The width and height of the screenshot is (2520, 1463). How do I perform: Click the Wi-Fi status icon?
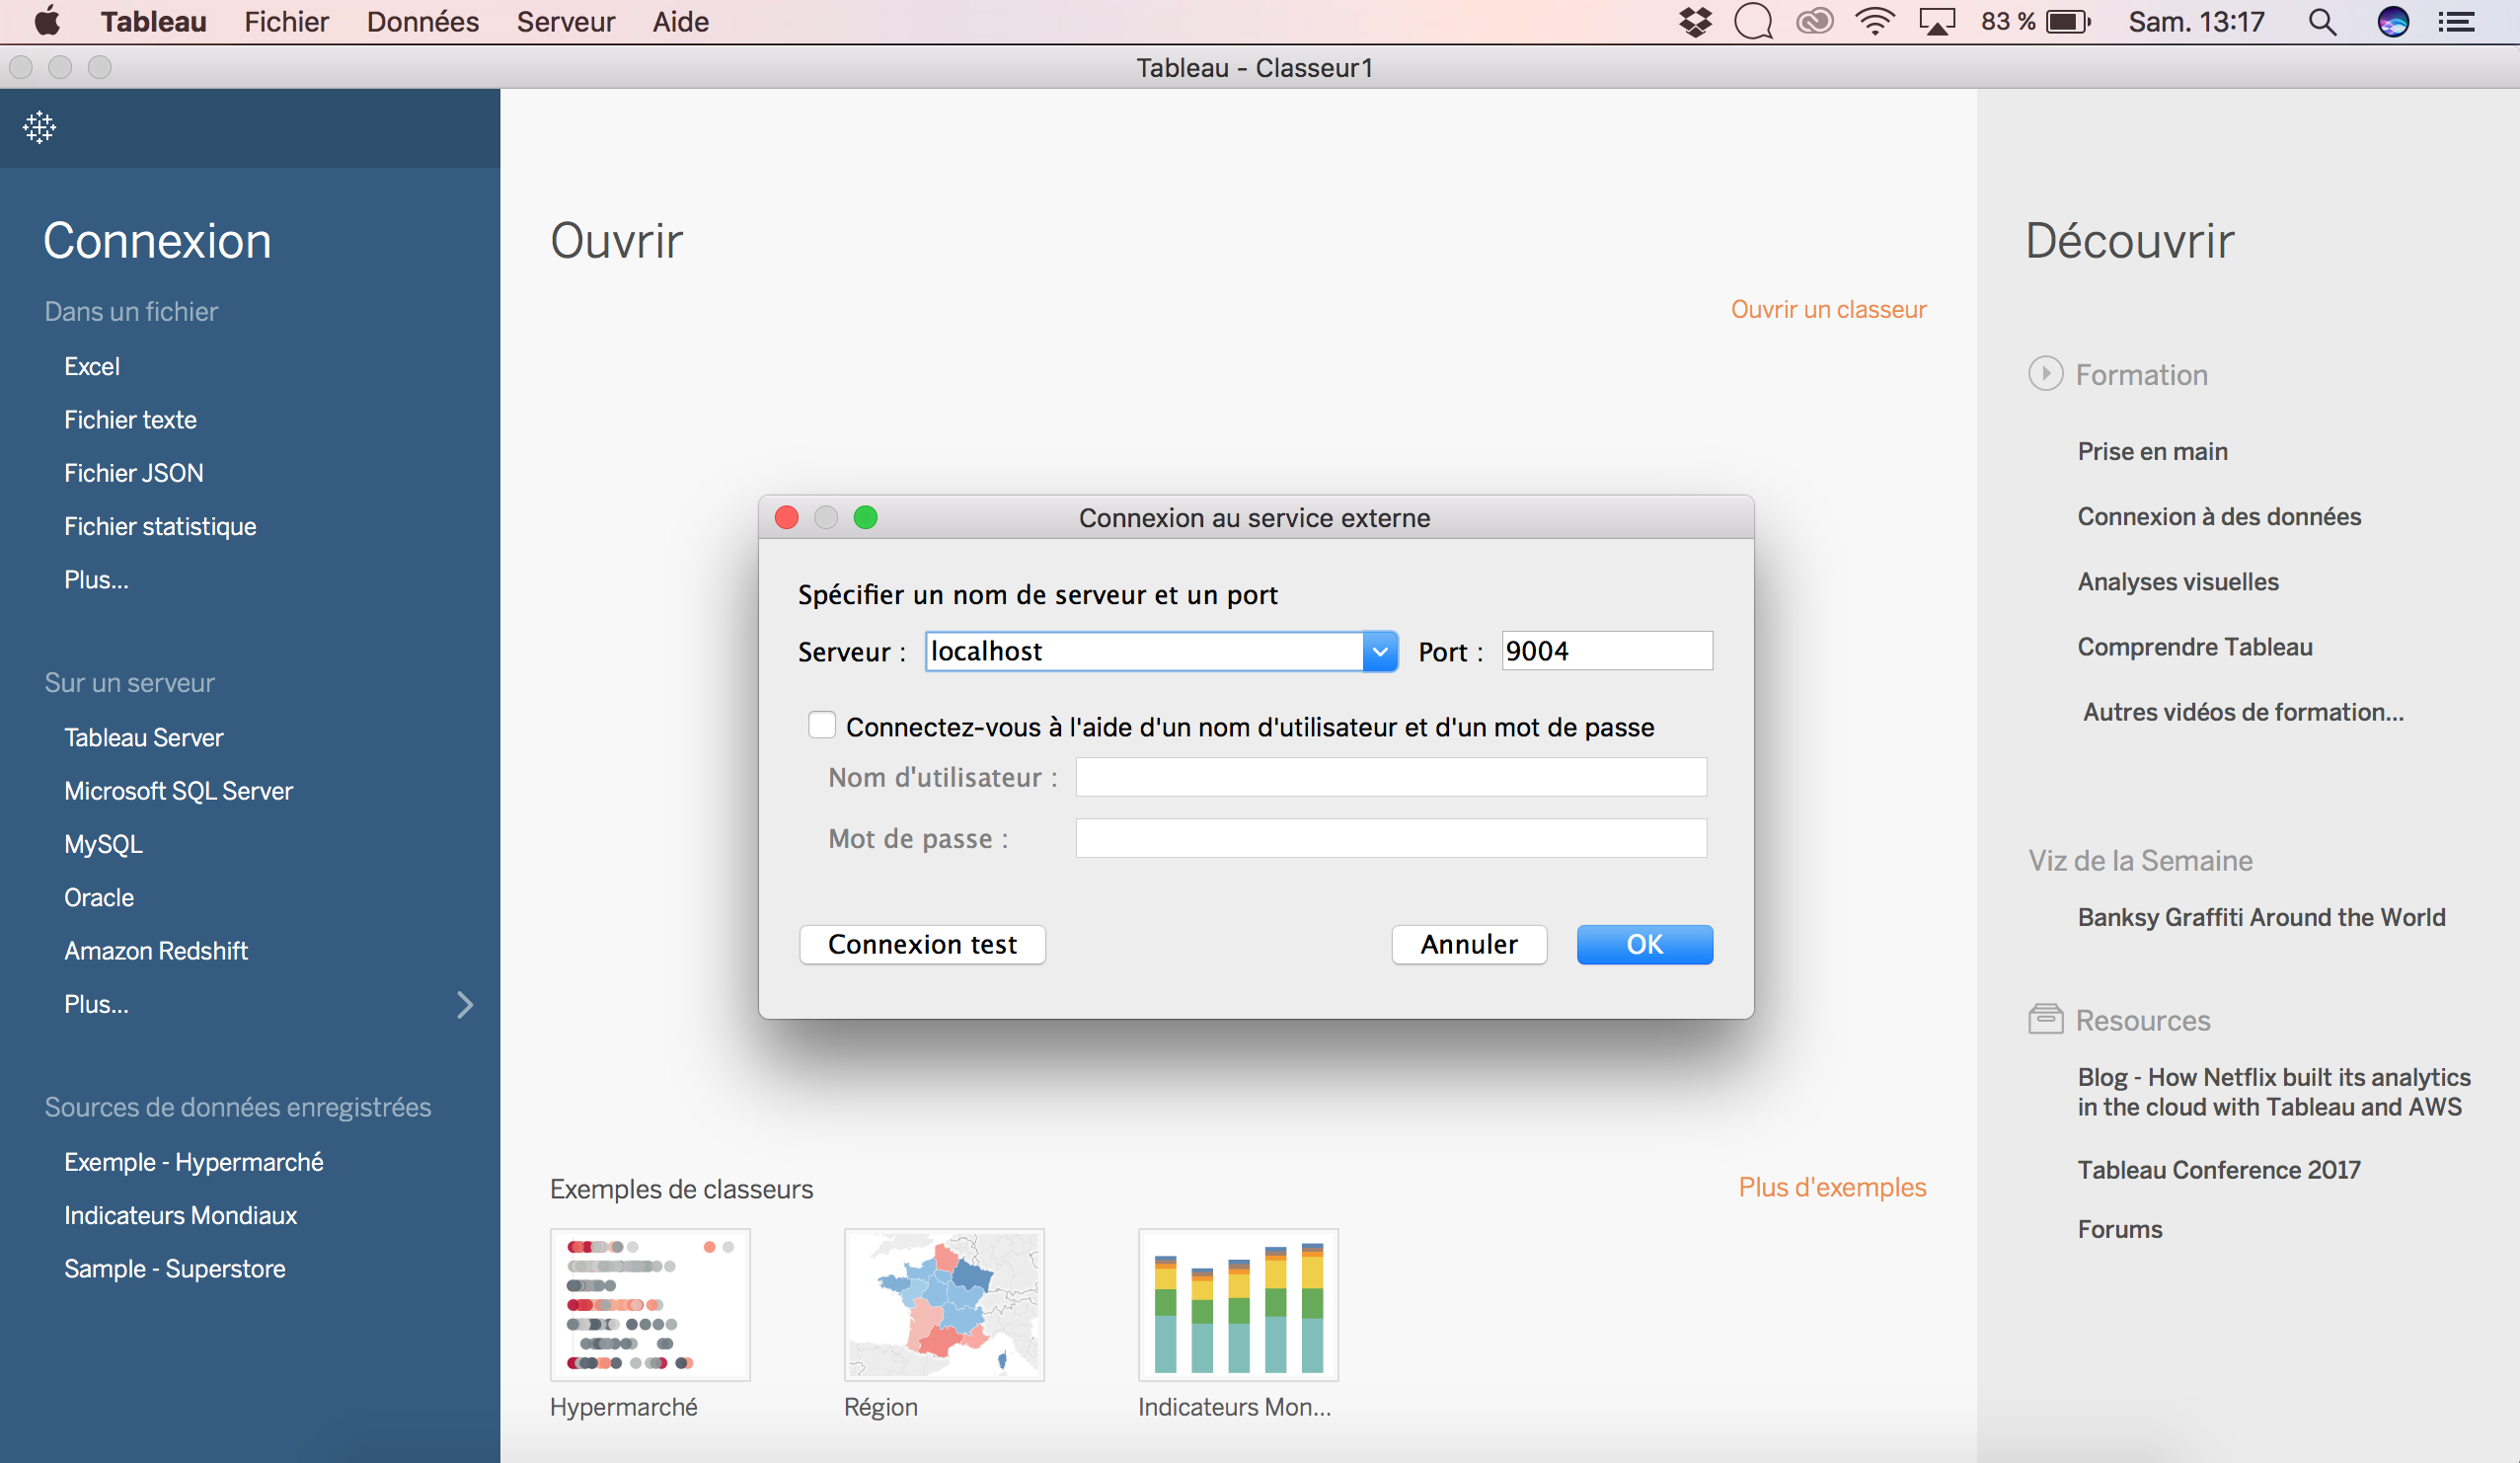tap(1874, 22)
